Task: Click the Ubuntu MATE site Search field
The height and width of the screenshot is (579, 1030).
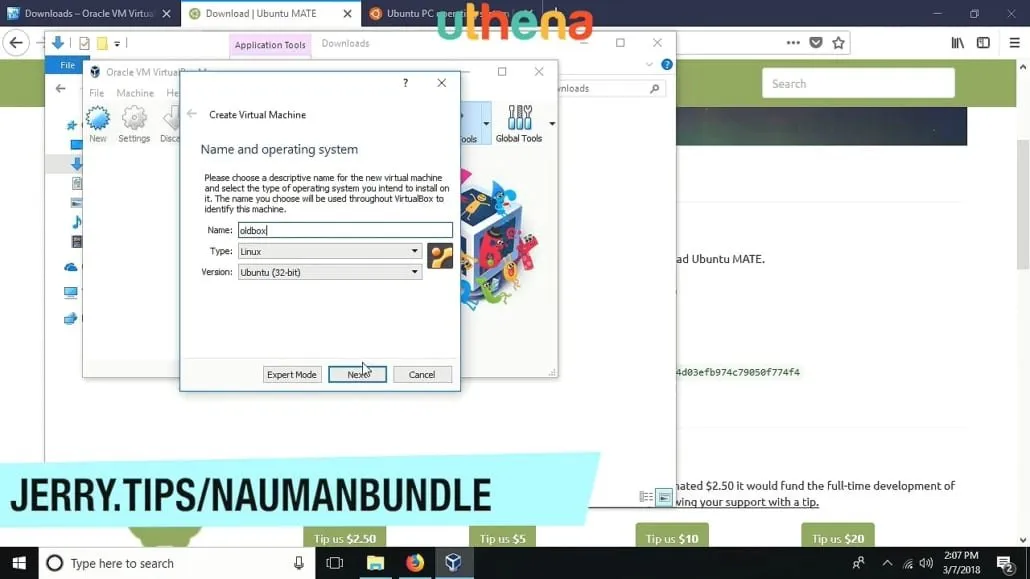Action: coord(858,83)
